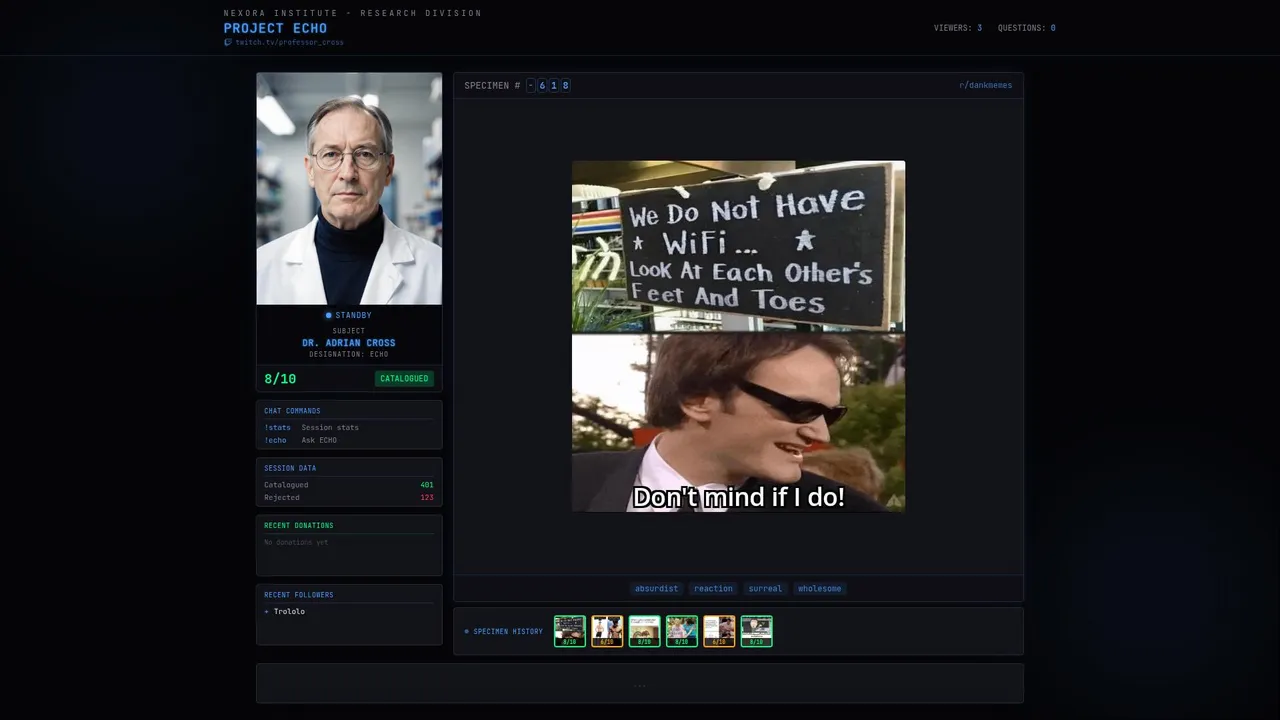
Task: Select the DR. ADRIAN CROSS name
Action: pyautogui.click(x=349, y=343)
